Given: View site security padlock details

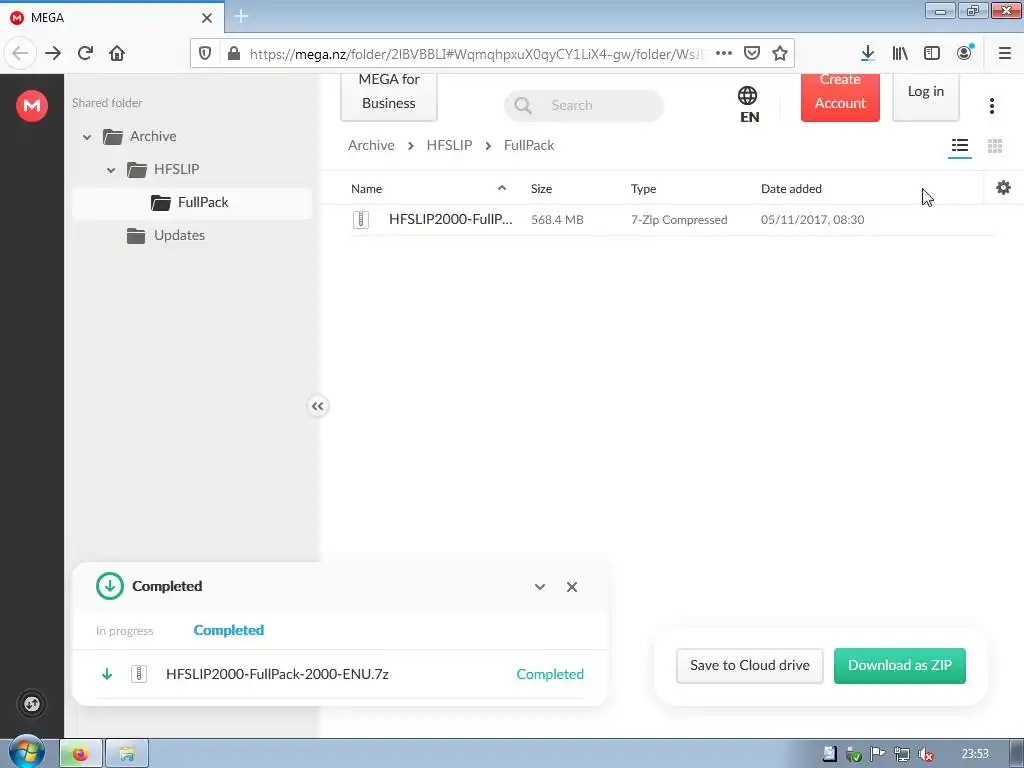Looking at the screenshot, I should (x=233, y=54).
